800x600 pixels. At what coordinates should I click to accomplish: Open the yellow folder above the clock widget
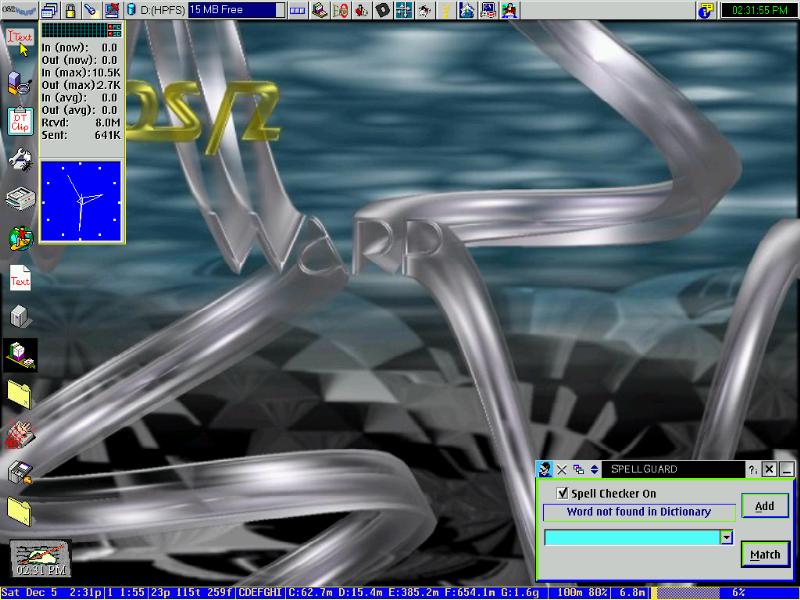pos(20,511)
